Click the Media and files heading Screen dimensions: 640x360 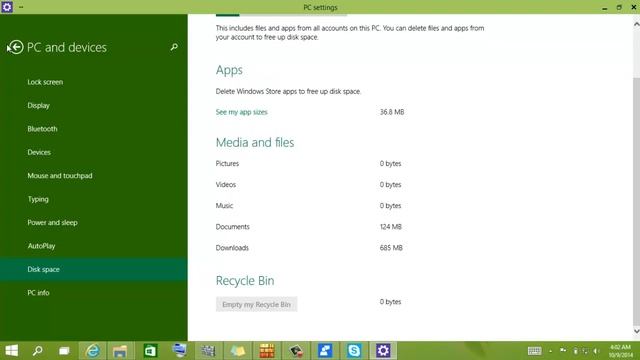255,142
